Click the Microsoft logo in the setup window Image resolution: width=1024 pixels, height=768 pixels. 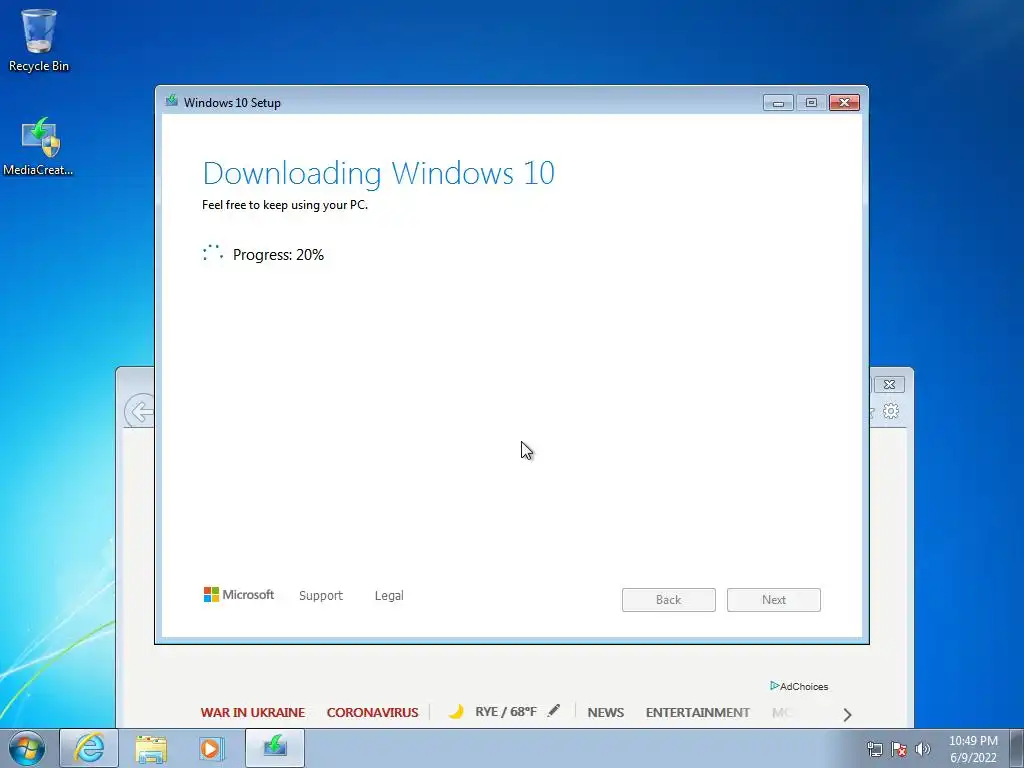point(239,595)
